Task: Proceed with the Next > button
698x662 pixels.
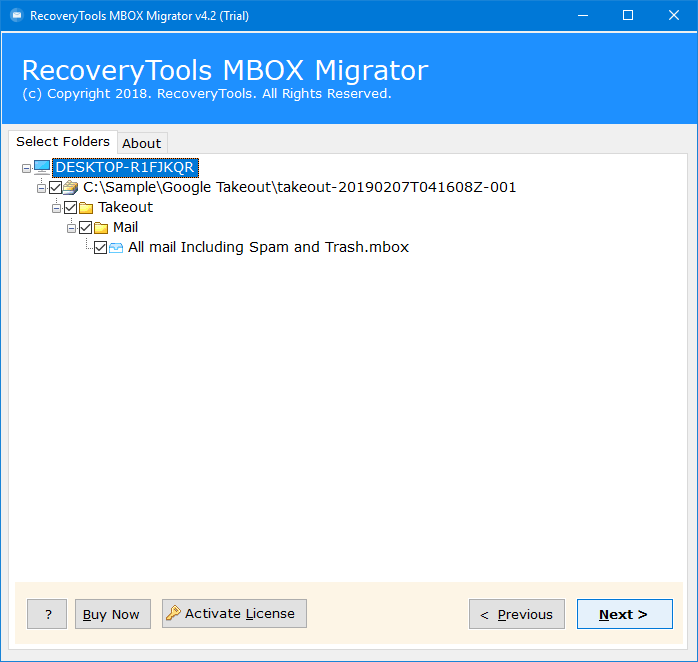Action: [625, 614]
